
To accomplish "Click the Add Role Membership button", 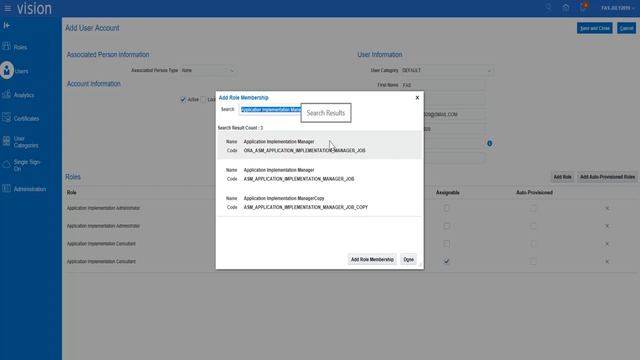I will [x=372, y=259].
